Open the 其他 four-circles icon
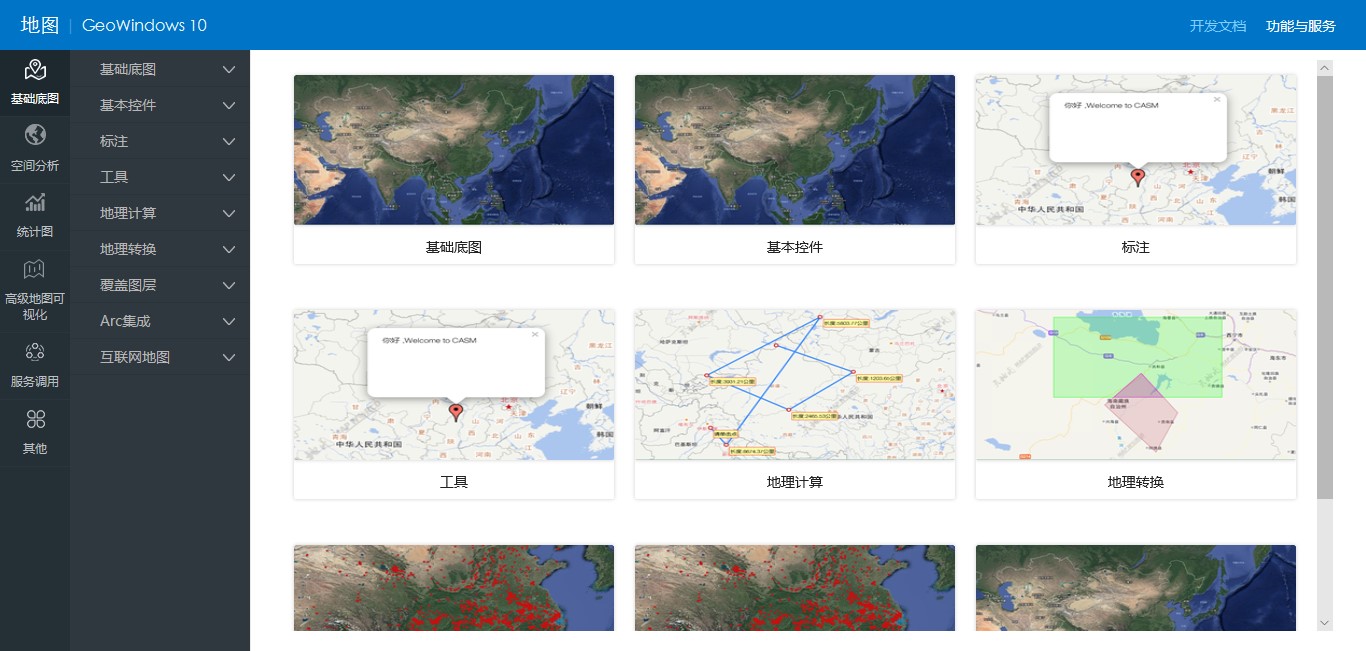This screenshot has width=1366, height=651. 35,419
